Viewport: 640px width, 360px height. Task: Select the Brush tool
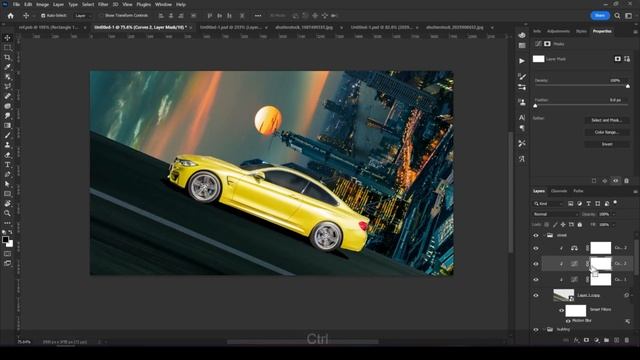click(7, 135)
